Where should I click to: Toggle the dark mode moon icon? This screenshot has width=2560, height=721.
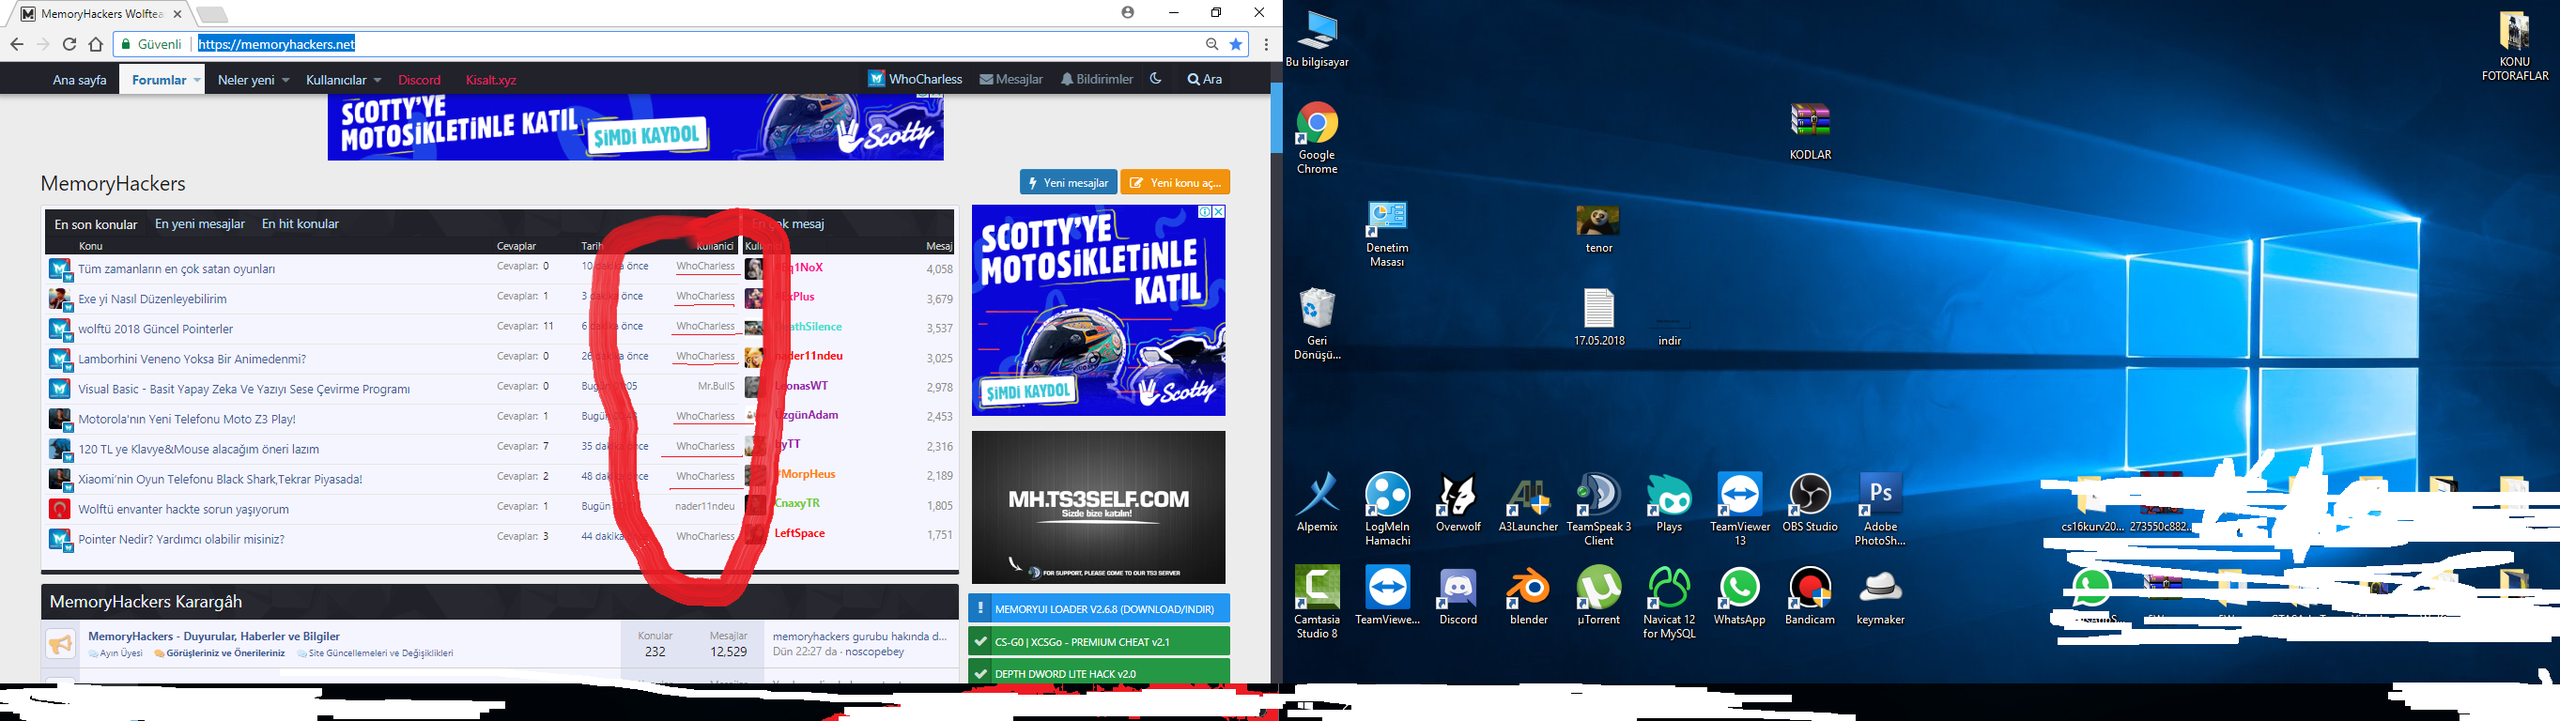pyautogui.click(x=1155, y=79)
